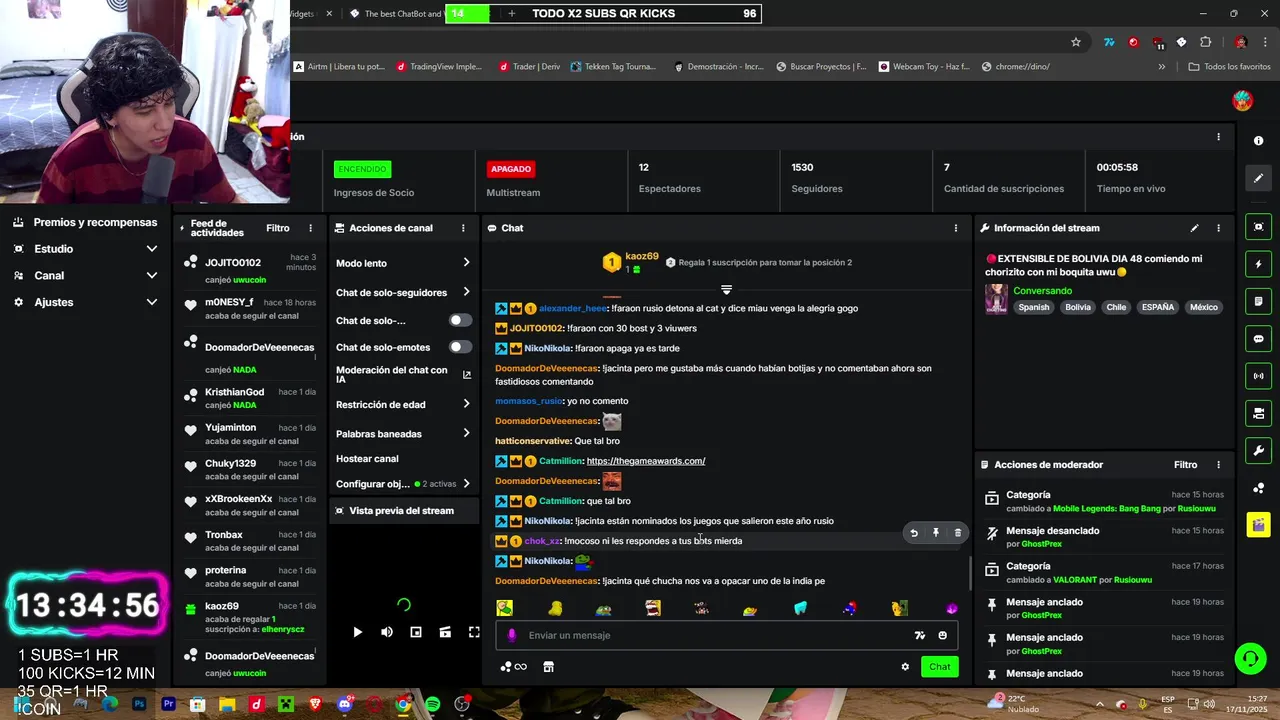Open Feed de actividades three-dot menu
This screenshot has width=1280, height=720.
tap(310, 228)
